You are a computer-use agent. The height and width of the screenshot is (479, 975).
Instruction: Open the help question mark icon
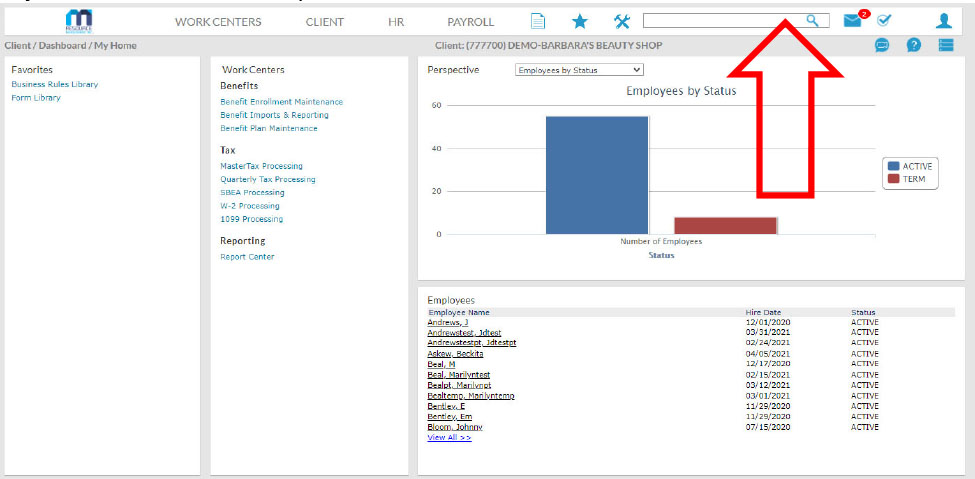(914, 45)
